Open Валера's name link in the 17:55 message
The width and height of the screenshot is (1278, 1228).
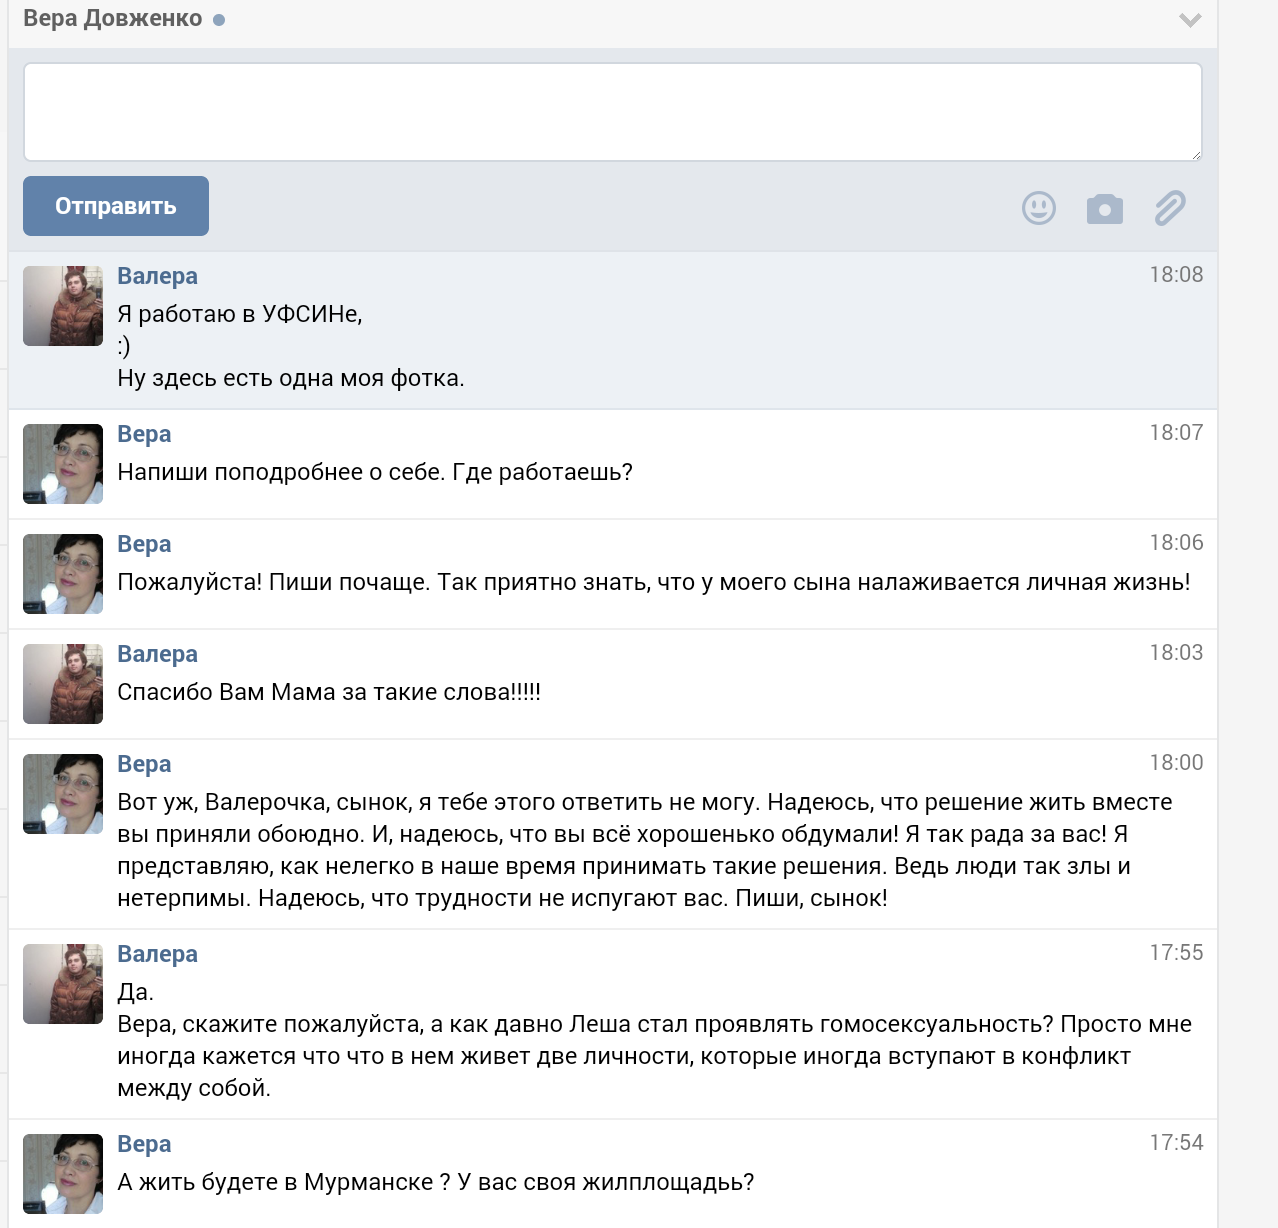(x=157, y=954)
